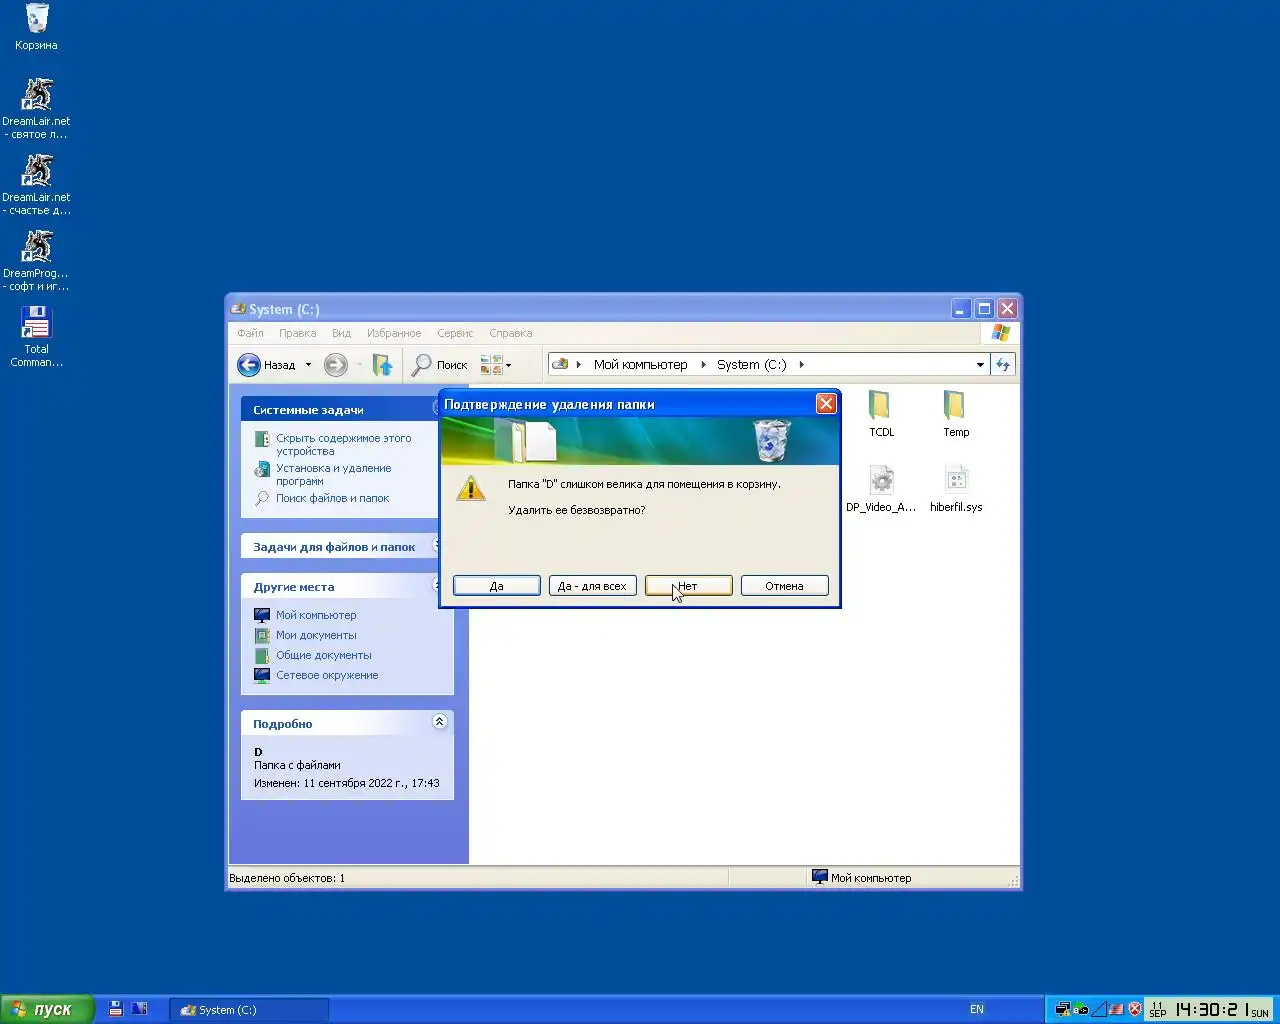
Task: Click the second quick launch icon in the taskbar
Action: [x=139, y=1009]
